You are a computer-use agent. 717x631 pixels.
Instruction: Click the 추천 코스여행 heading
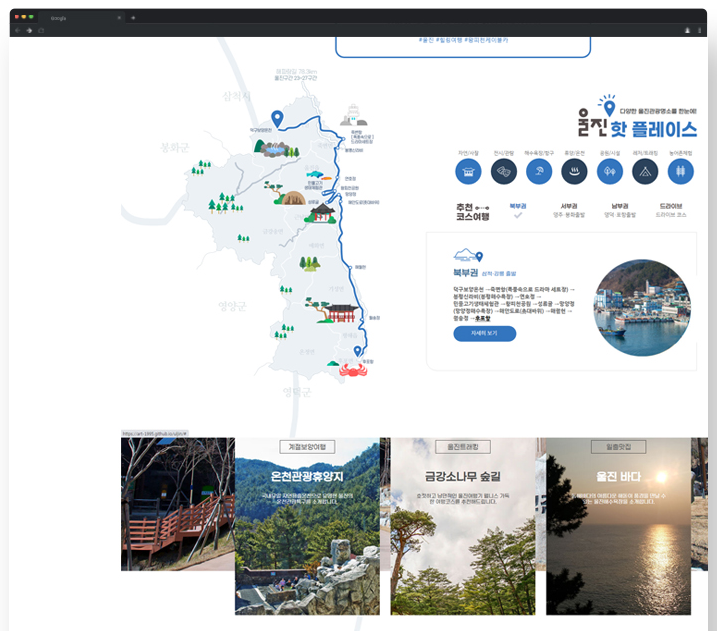click(472, 212)
